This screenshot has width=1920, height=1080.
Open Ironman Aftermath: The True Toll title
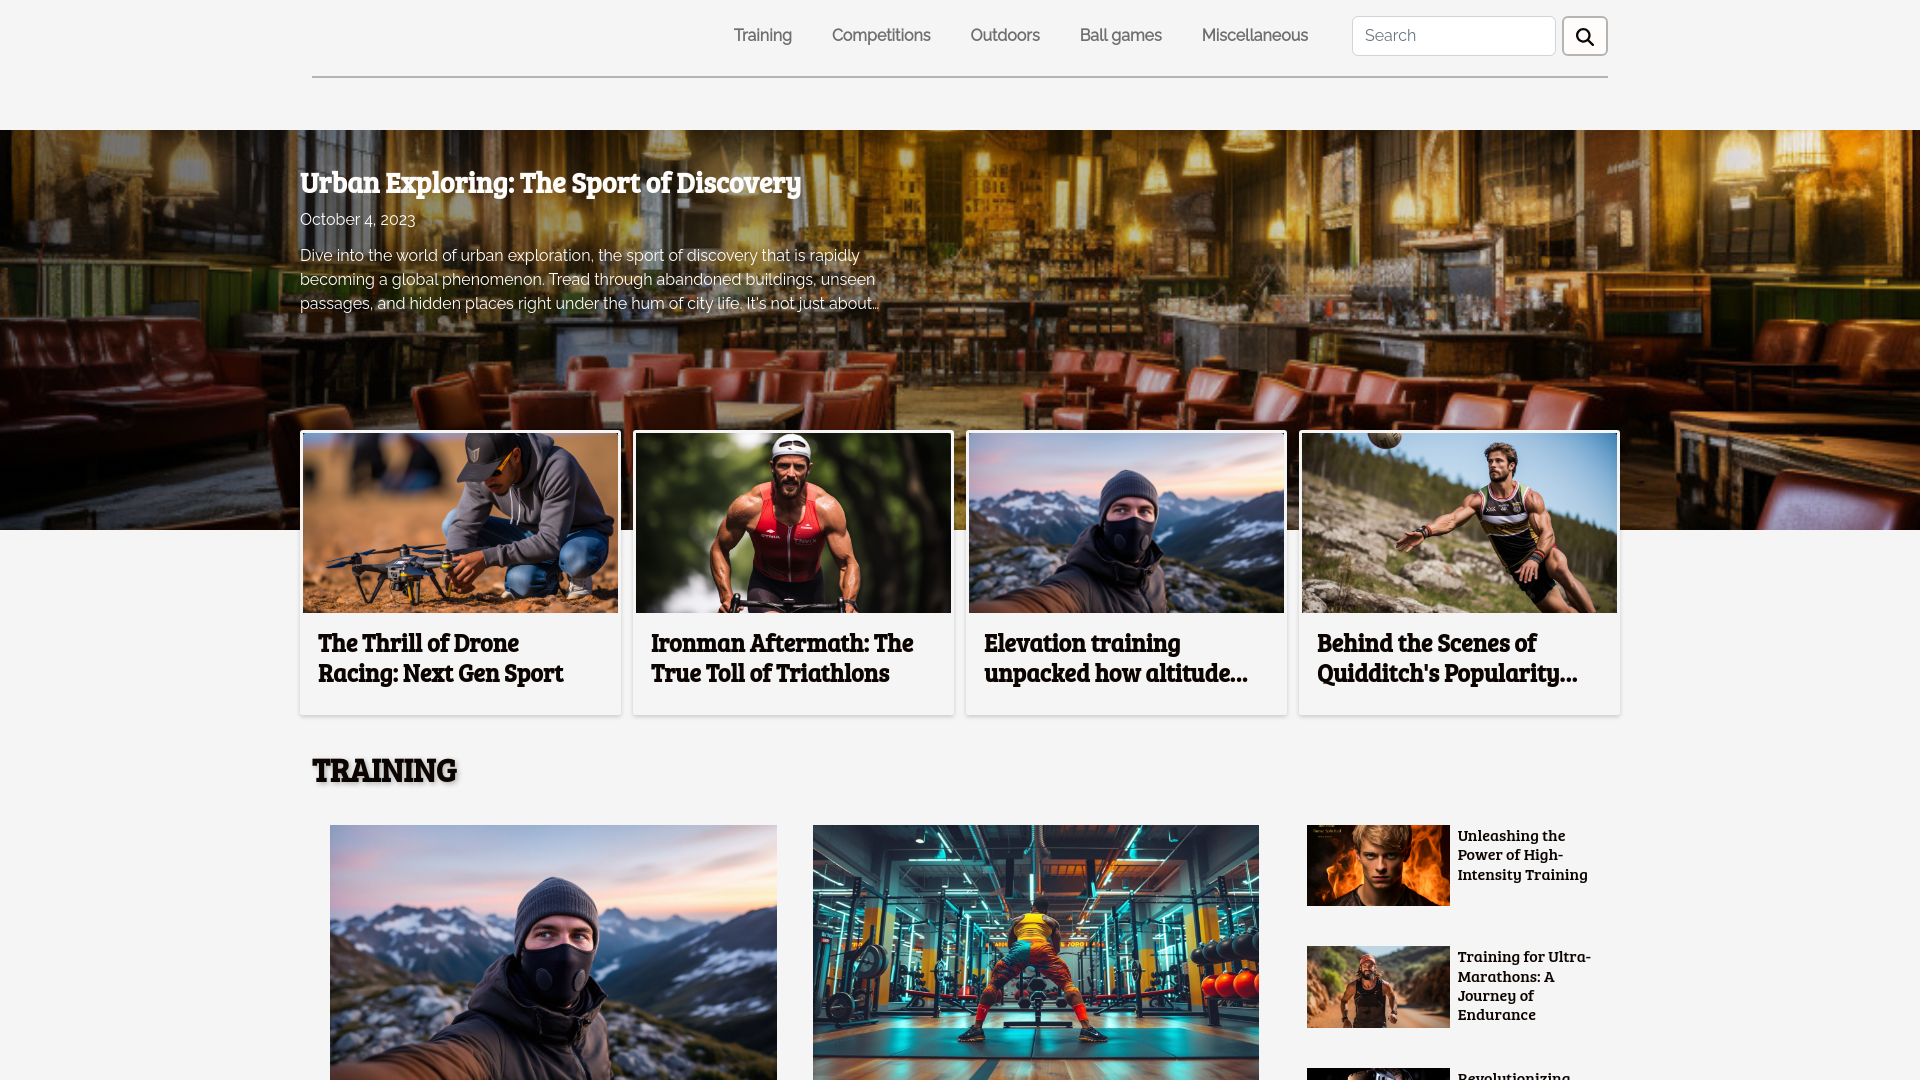782,658
